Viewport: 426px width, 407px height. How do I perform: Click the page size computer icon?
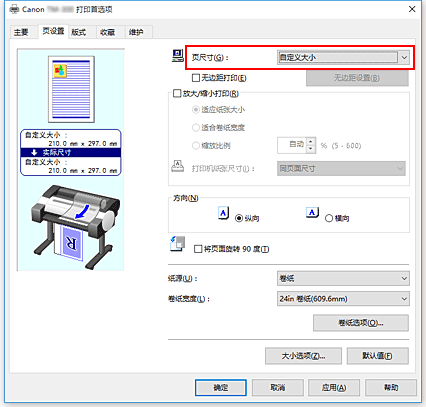point(178,55)
